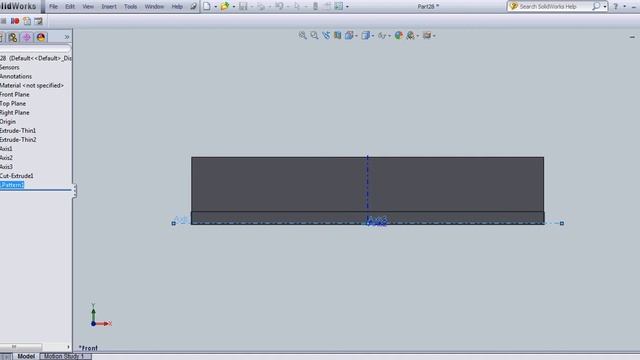Viewport: 640px width, 360px height.
Task: Click the Display Style cube icon
Action: tap(366, 36)
